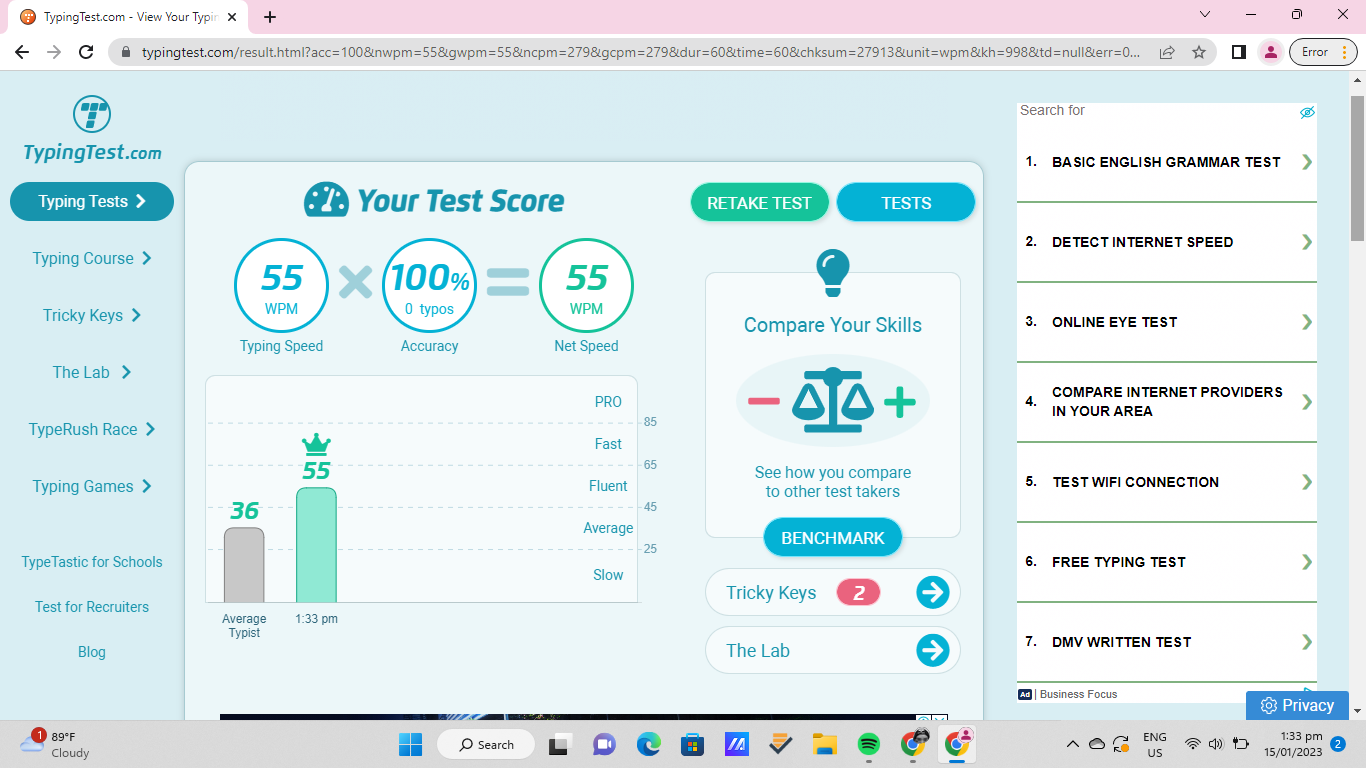Screen dimensions: 1366x768
Task: Click the Benchmark button
Action: [833, 538]
